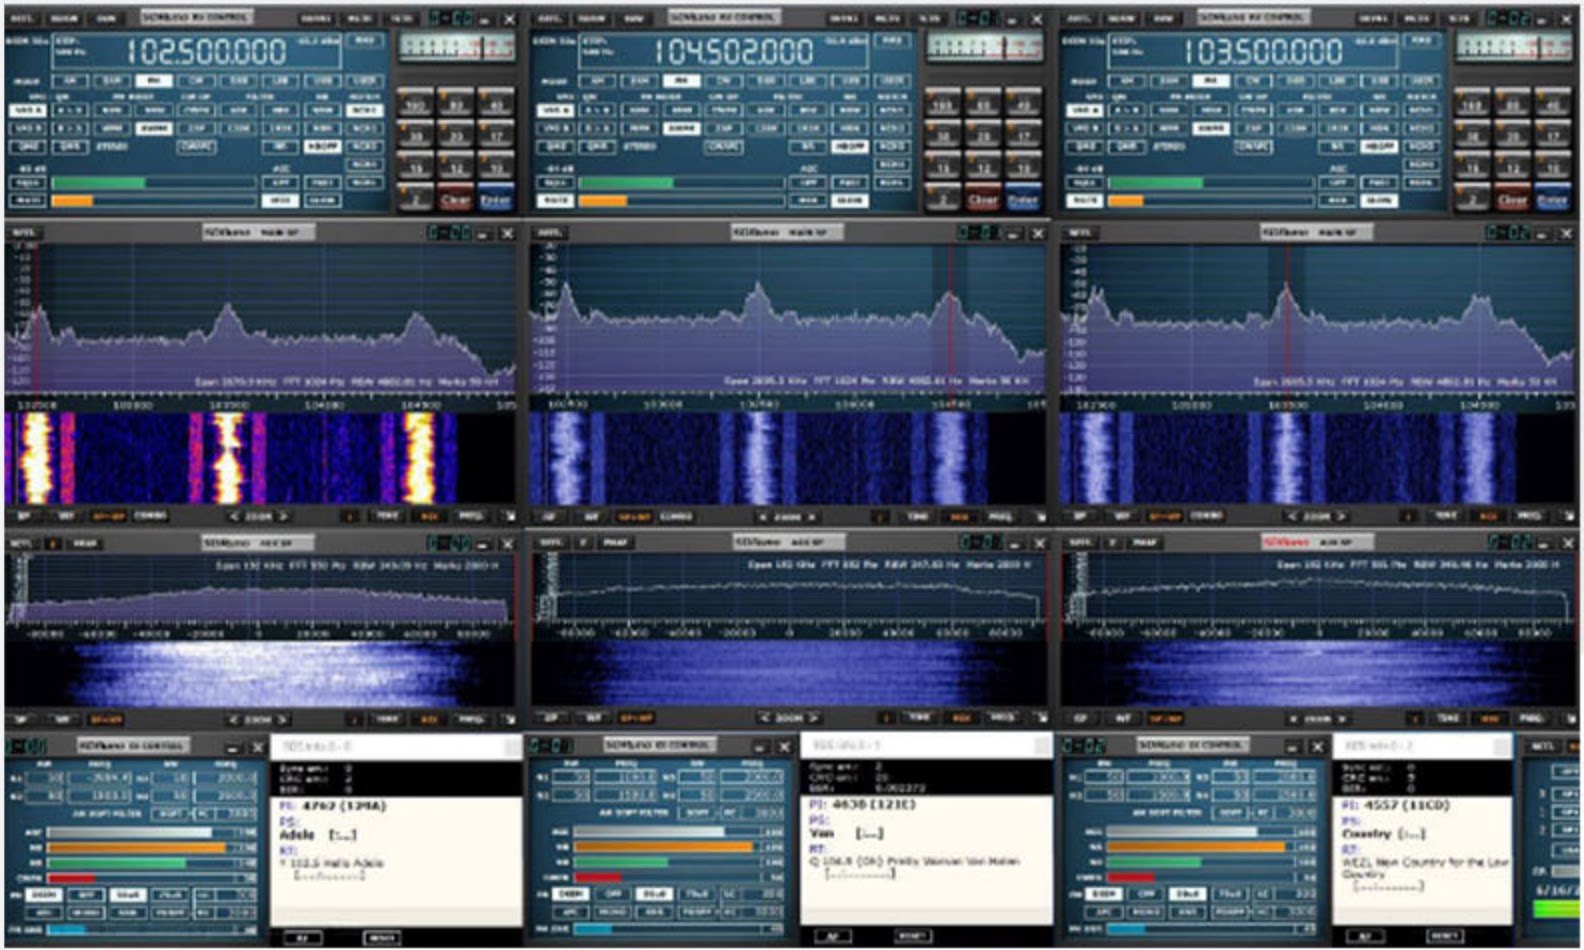The image size is (1584, 950).
Task: Open EXW panel from the 103.500.000 RX Control
Action: (1165, 18)
